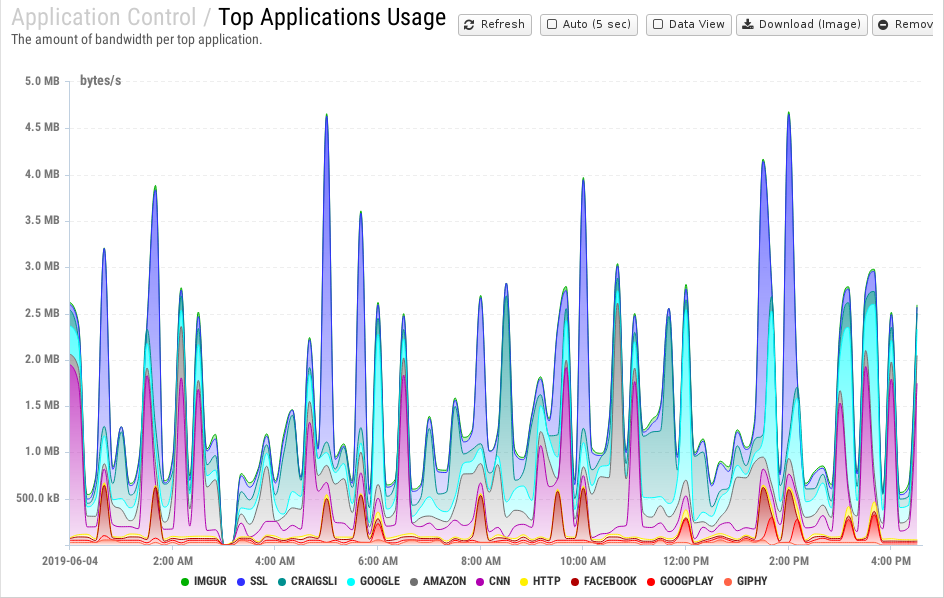Click the orange GIPHY legend dot
This screenshot has height=598, width=944.
coord(727,581)
